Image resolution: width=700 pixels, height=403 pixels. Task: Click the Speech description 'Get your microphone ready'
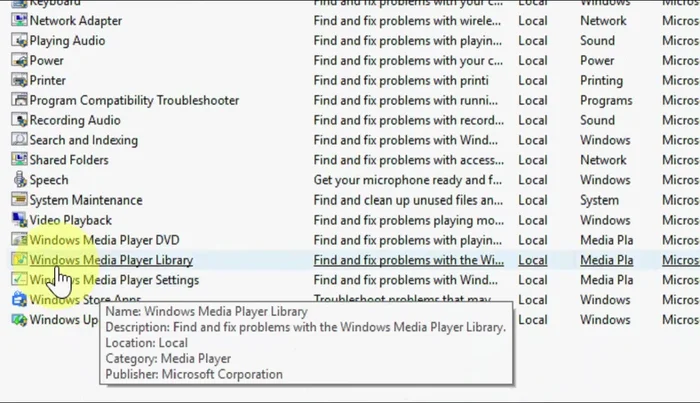click(407, 180)
